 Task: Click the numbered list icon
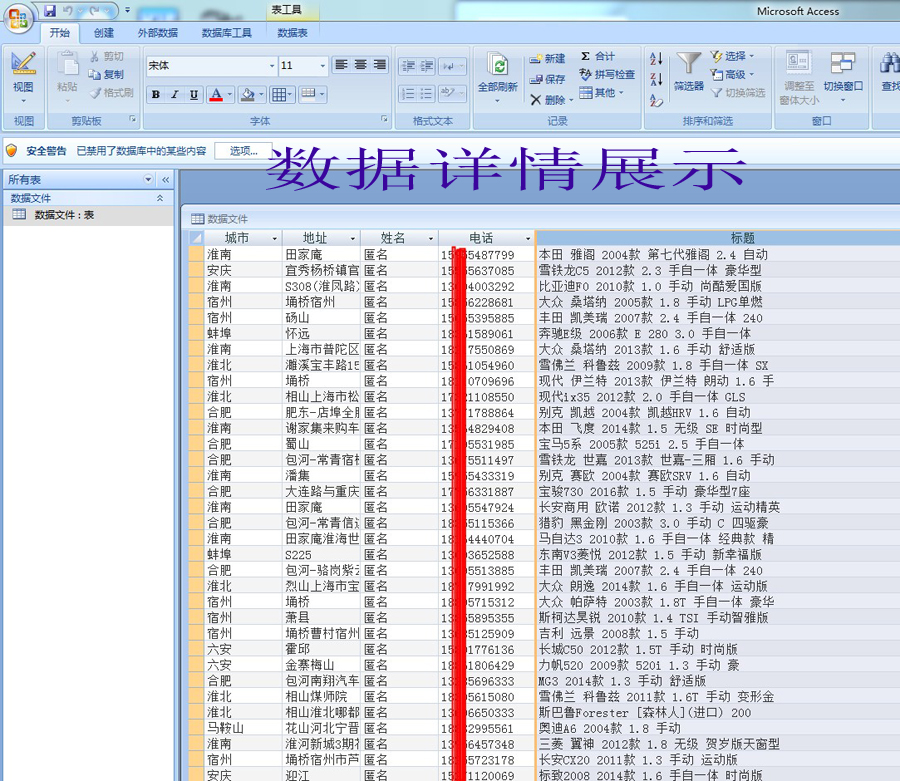tap(408, 94)
